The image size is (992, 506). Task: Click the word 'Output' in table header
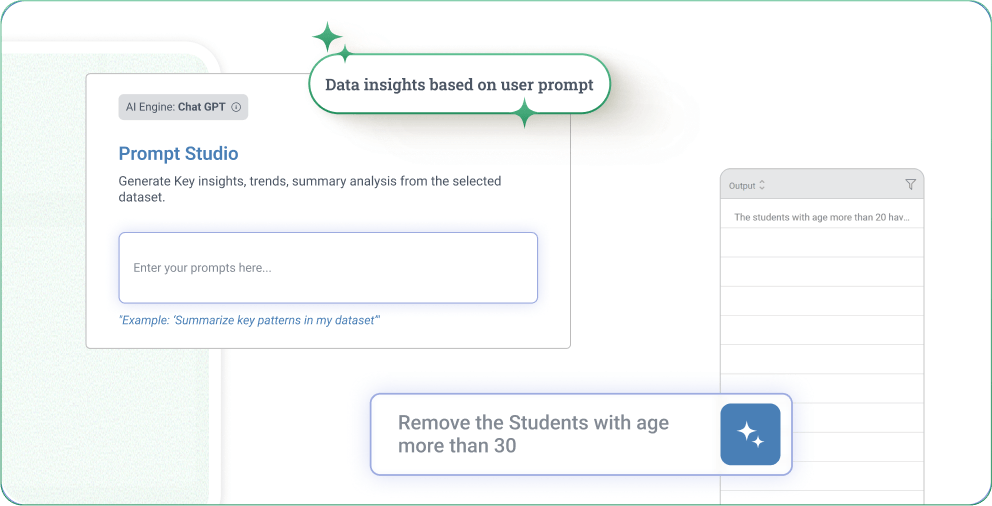[x=742, y=185]
